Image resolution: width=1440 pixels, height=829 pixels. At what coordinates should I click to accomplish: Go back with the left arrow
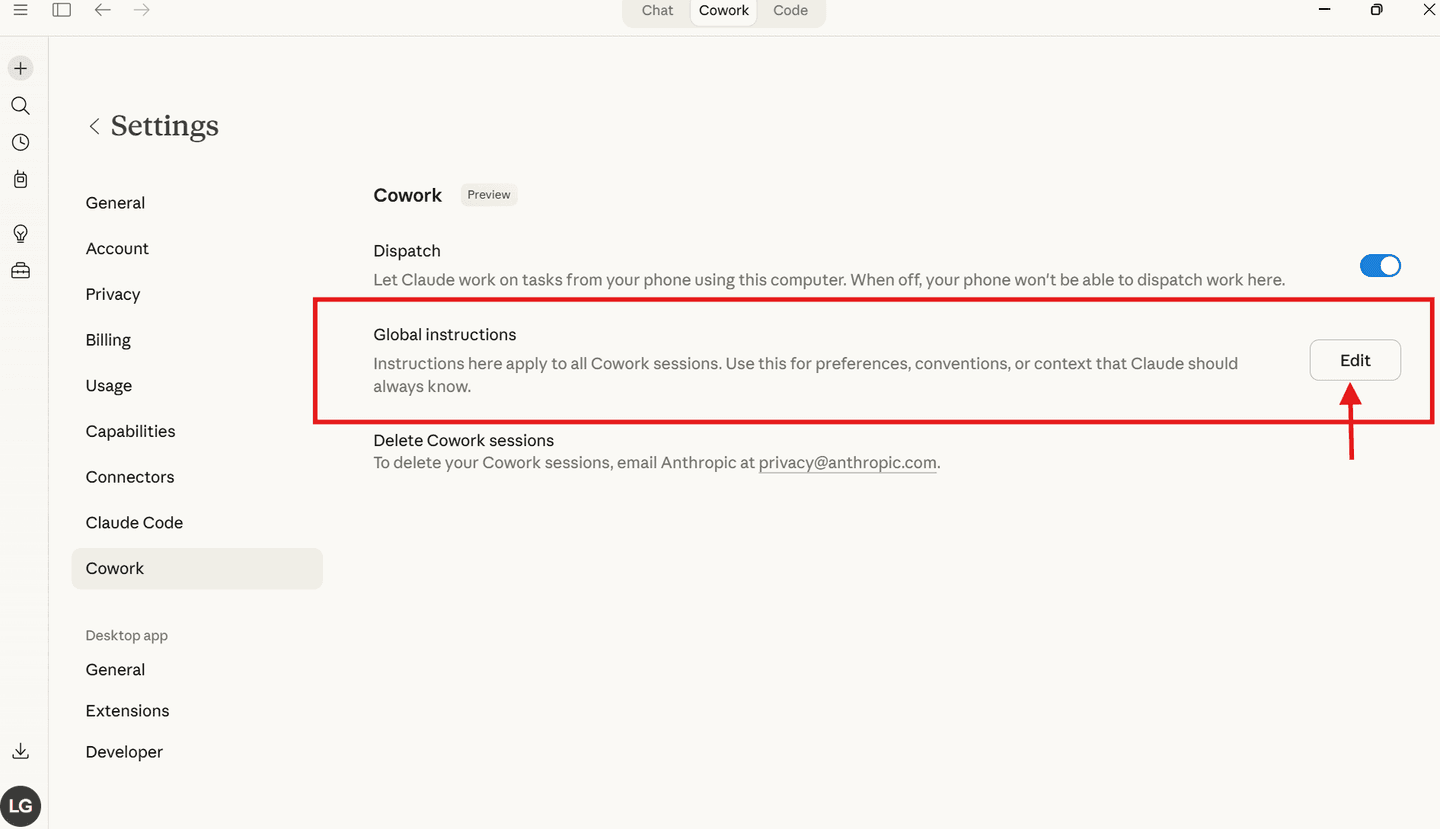tap(102, 10)
